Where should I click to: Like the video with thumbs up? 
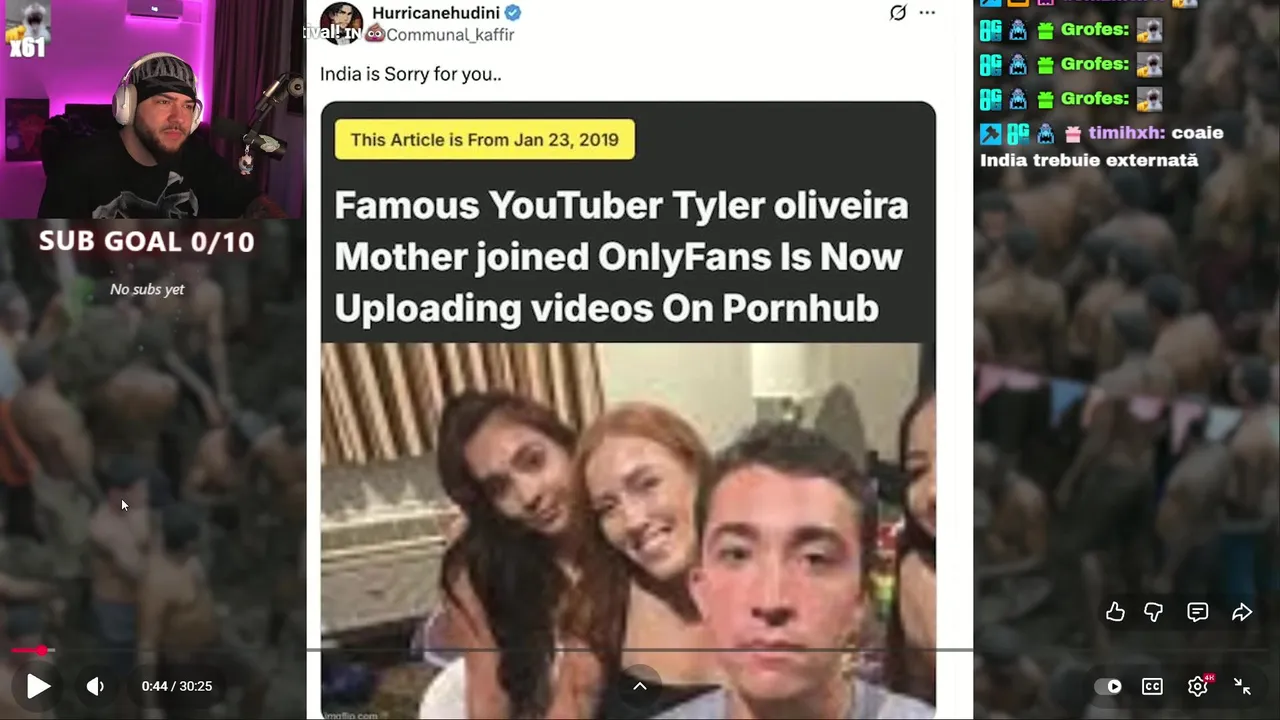[x=1115, y=612]
